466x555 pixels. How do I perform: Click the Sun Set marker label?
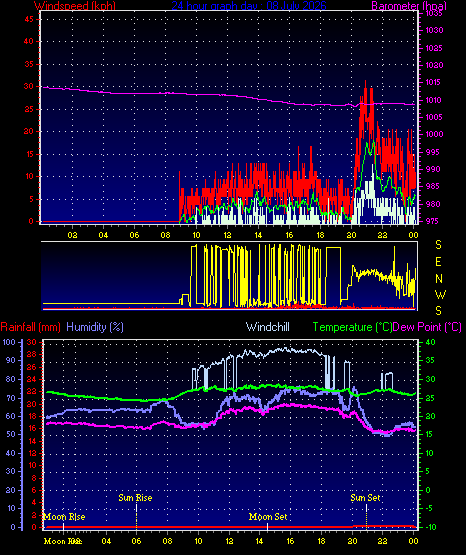(365, 498)
